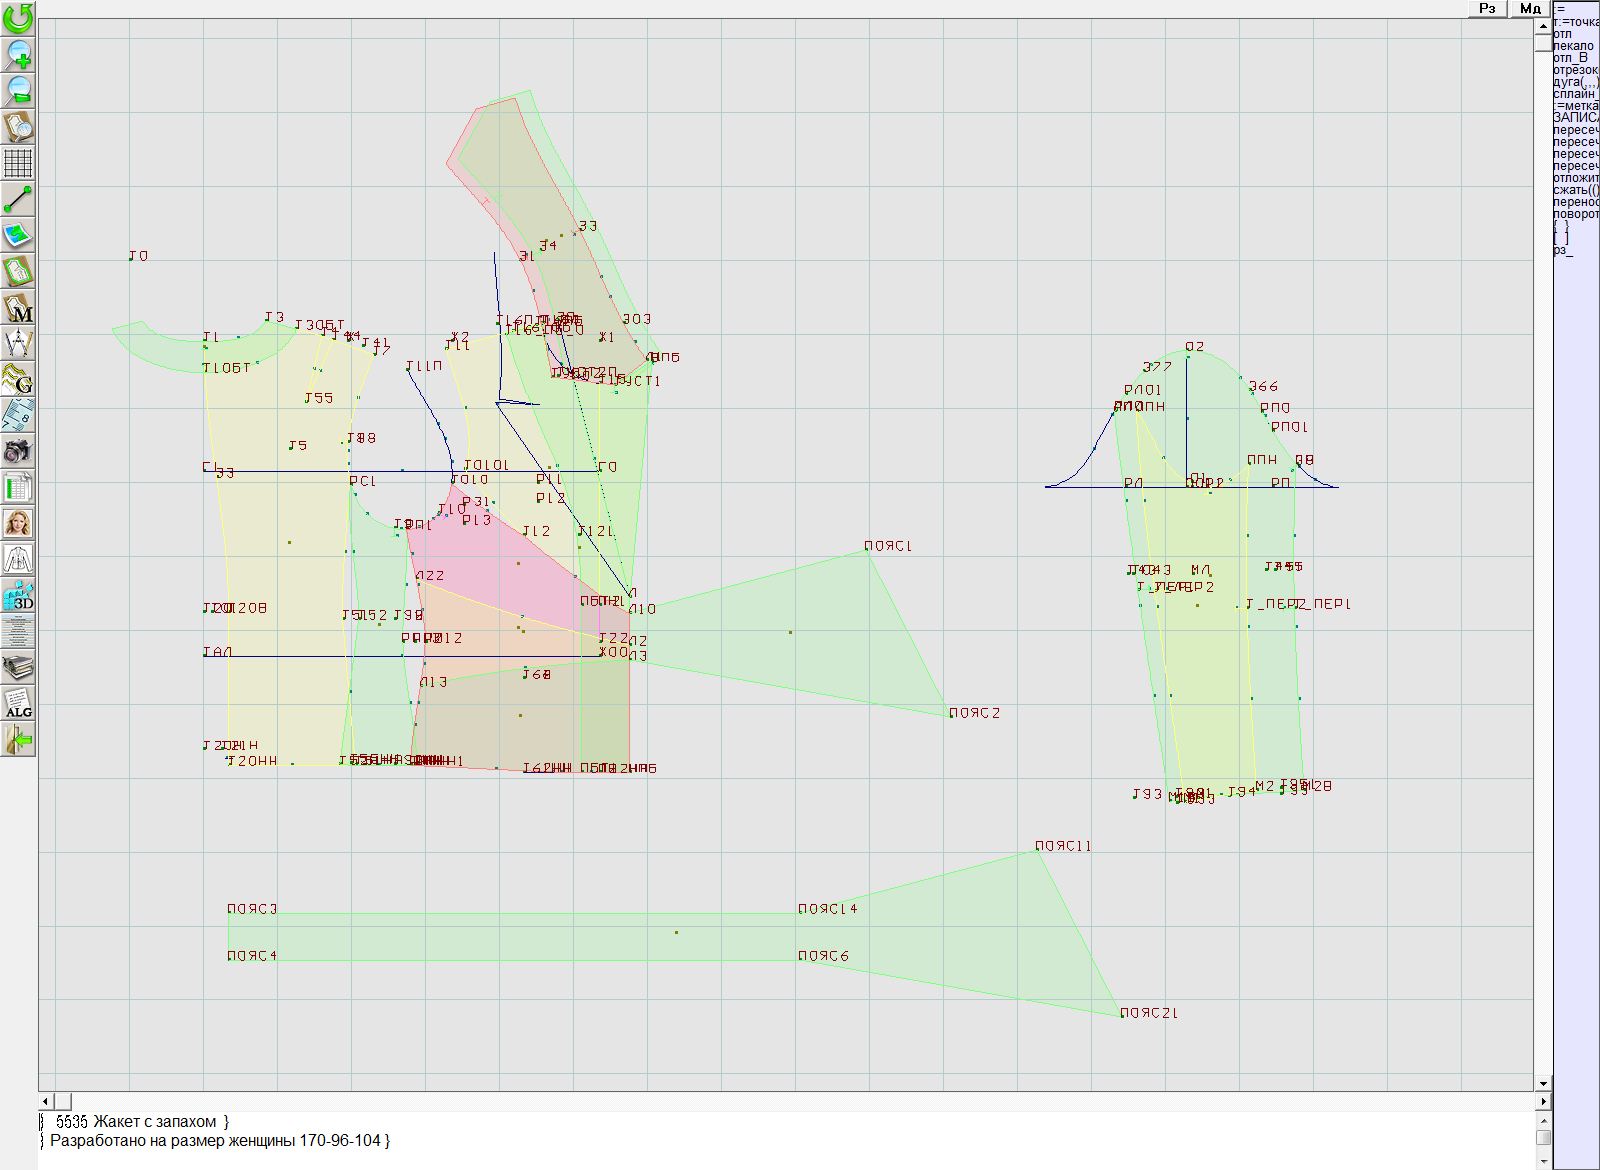Open the woman portrait model icon
Image resolution: width=1600 pixels, height=1170 pixels.
(x=18, y=523)
